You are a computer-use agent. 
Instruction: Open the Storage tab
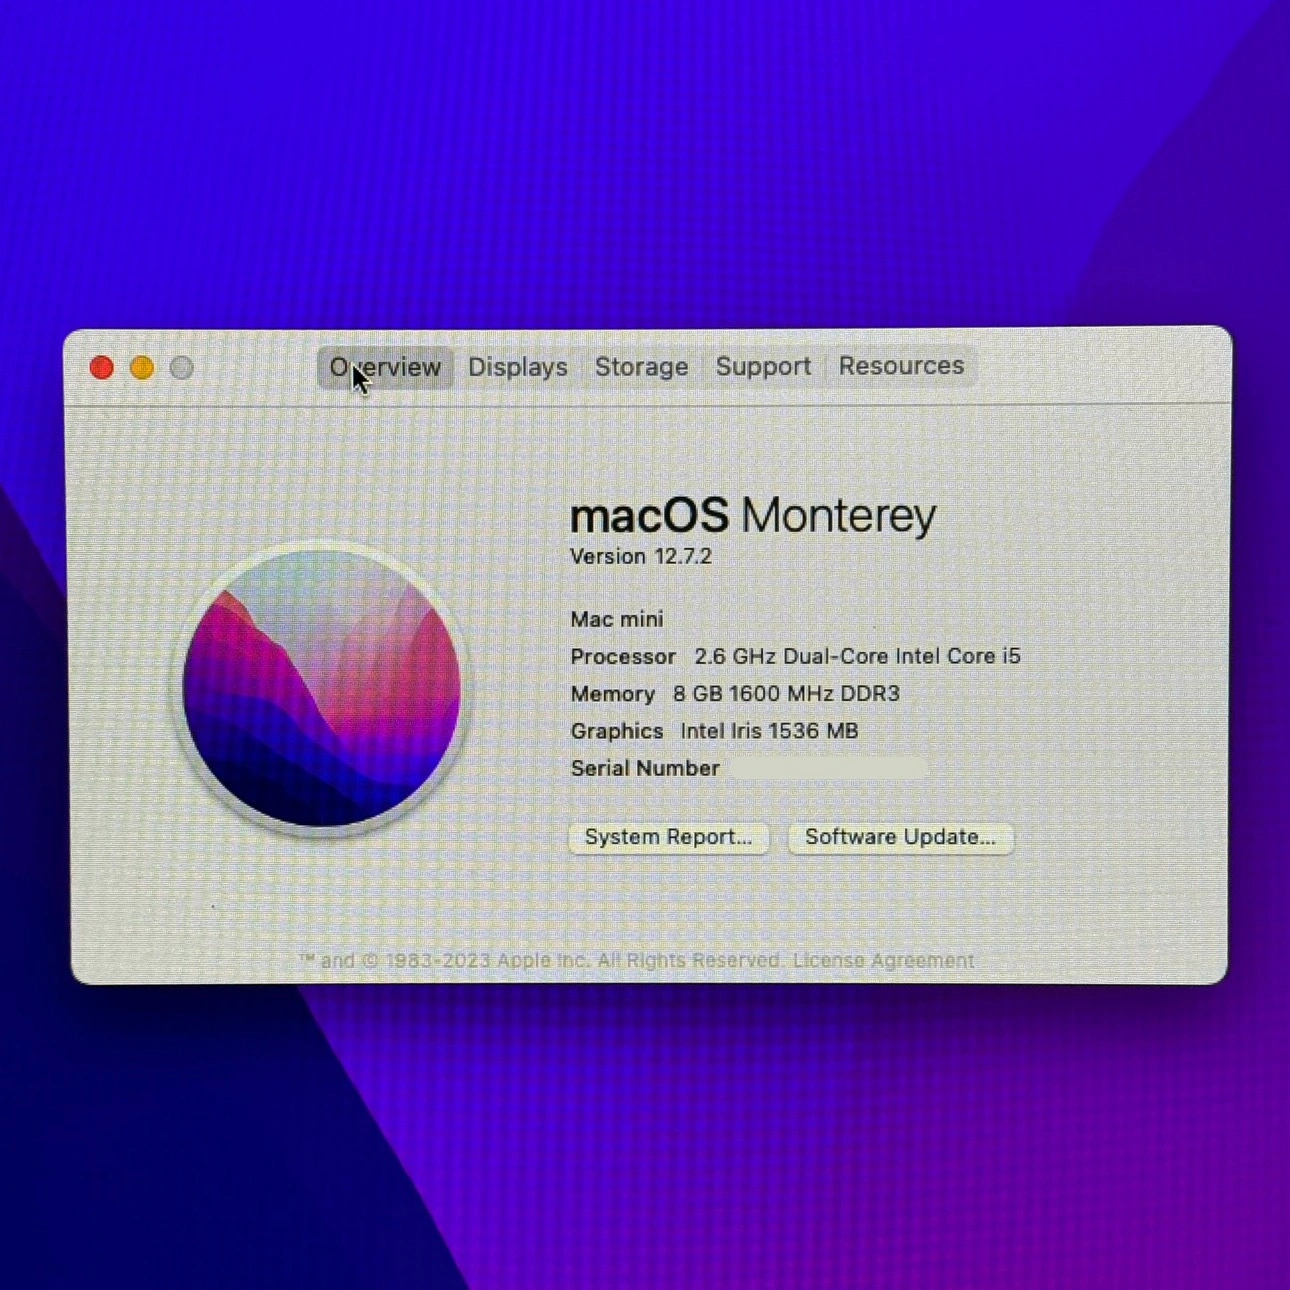click(x=641, y=367)
